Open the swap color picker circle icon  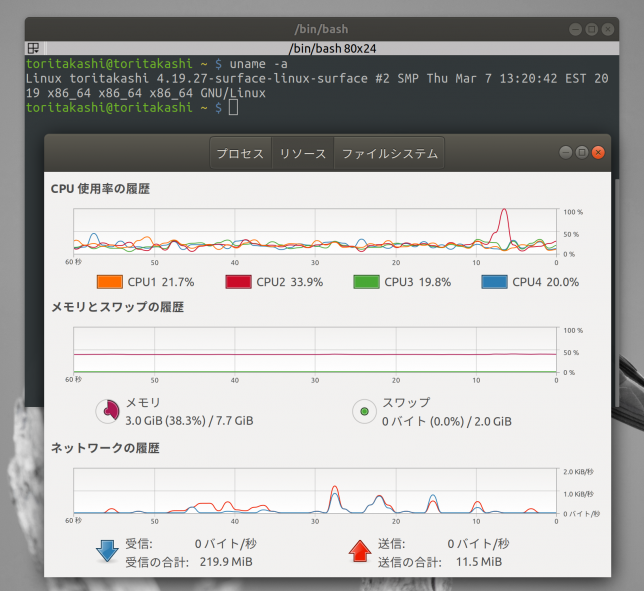tap(364, 411)
